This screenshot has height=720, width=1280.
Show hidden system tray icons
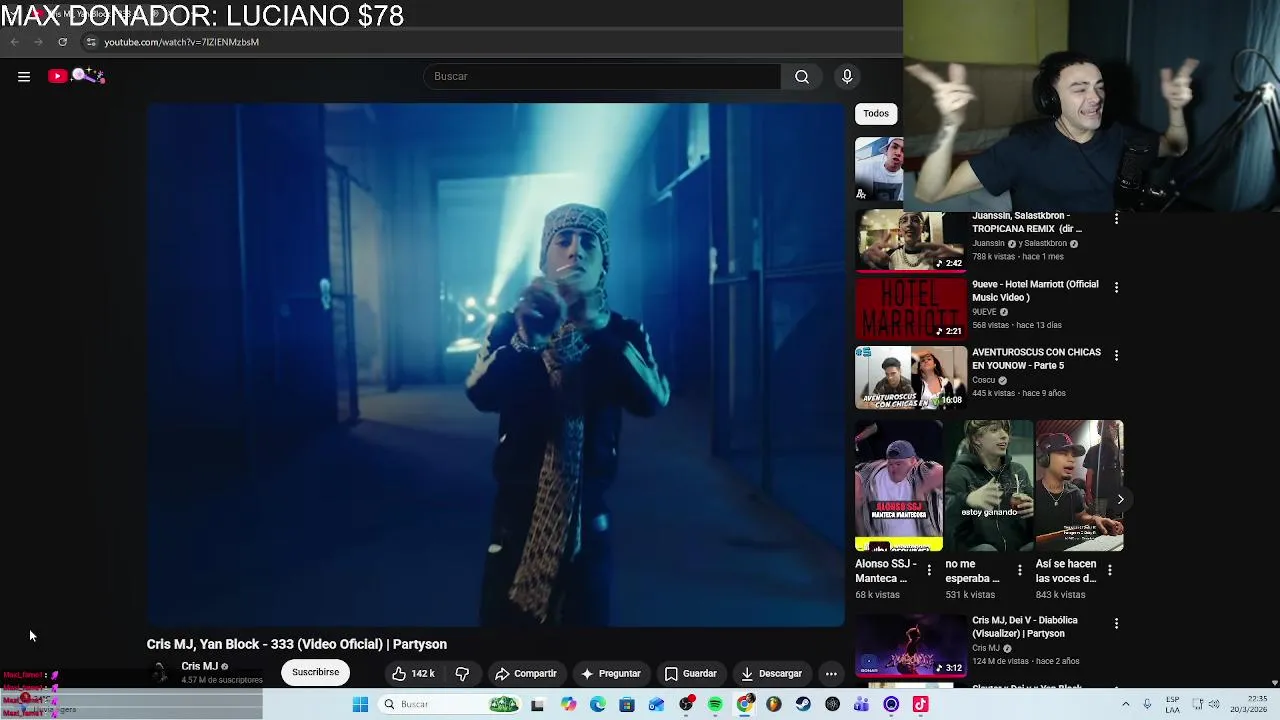tap(1125, 705)
